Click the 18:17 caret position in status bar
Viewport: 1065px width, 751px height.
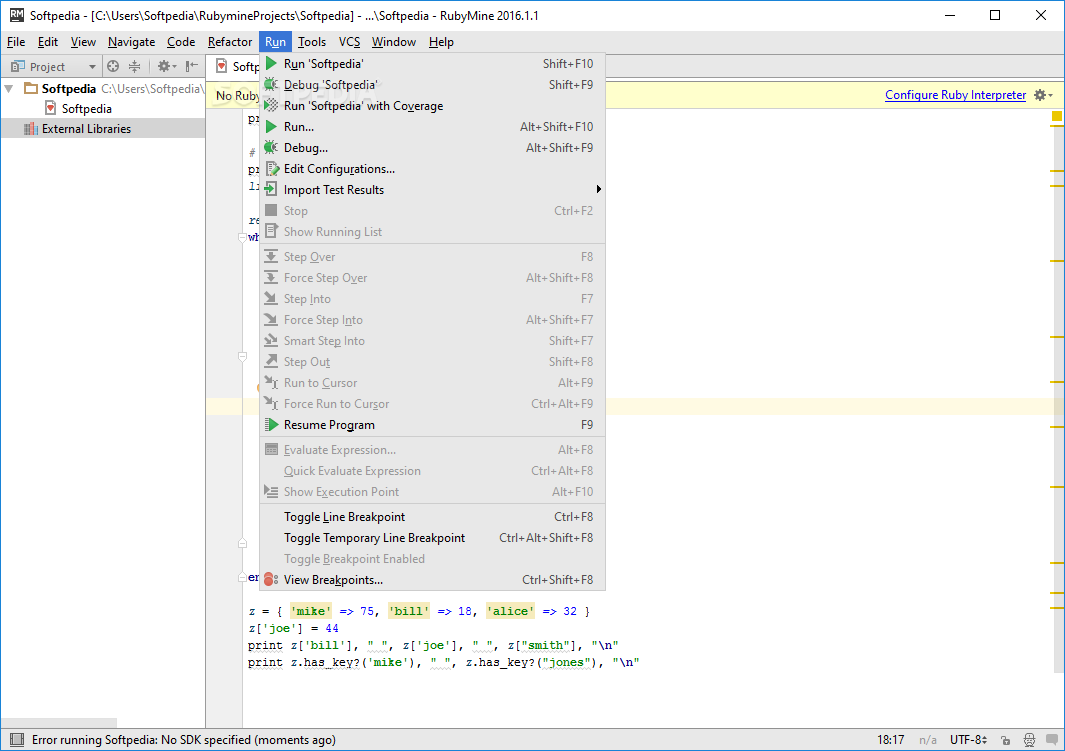click(x=890, y=740)
